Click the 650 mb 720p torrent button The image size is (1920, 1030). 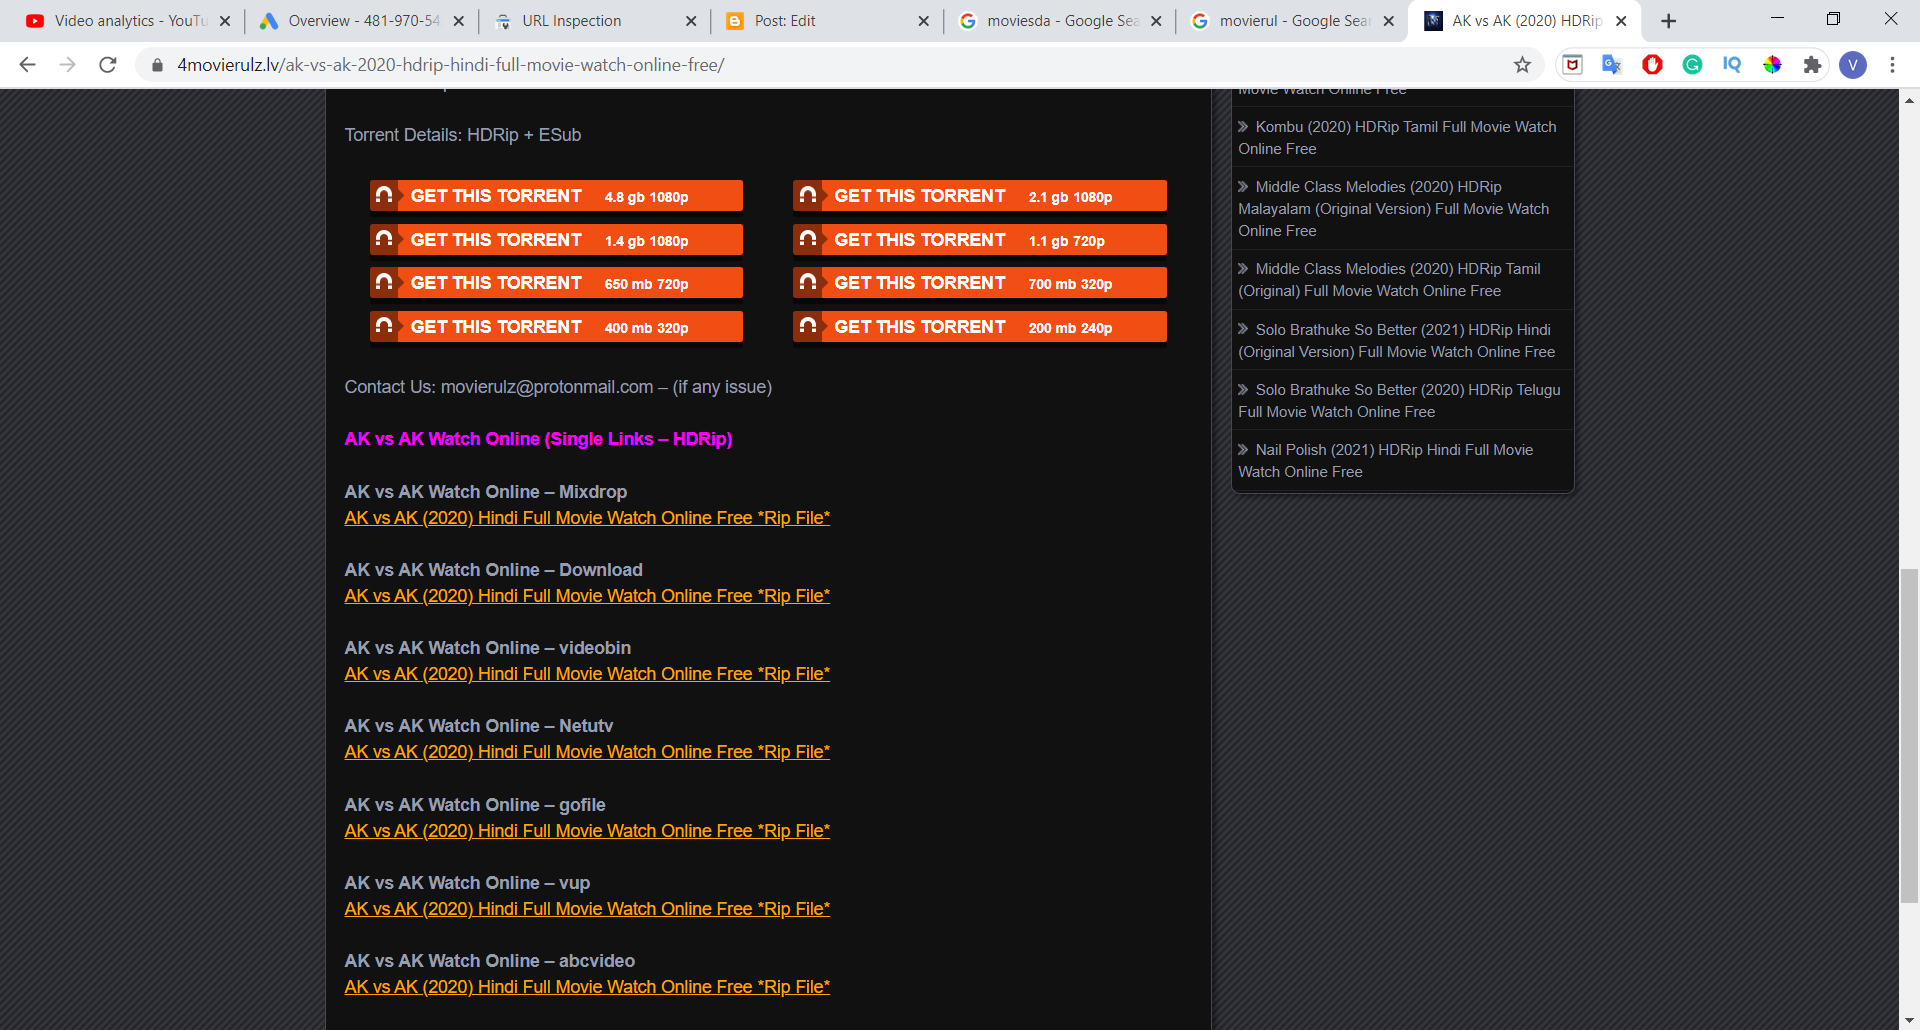(556, 283)
